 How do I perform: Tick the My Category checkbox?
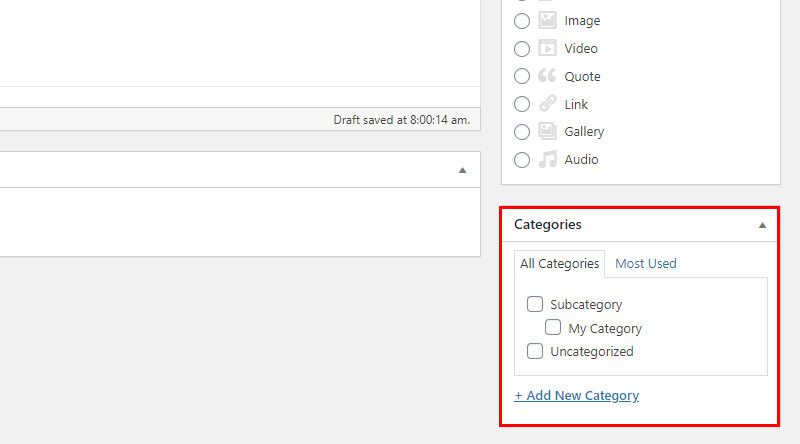click(x=553, y=327)
